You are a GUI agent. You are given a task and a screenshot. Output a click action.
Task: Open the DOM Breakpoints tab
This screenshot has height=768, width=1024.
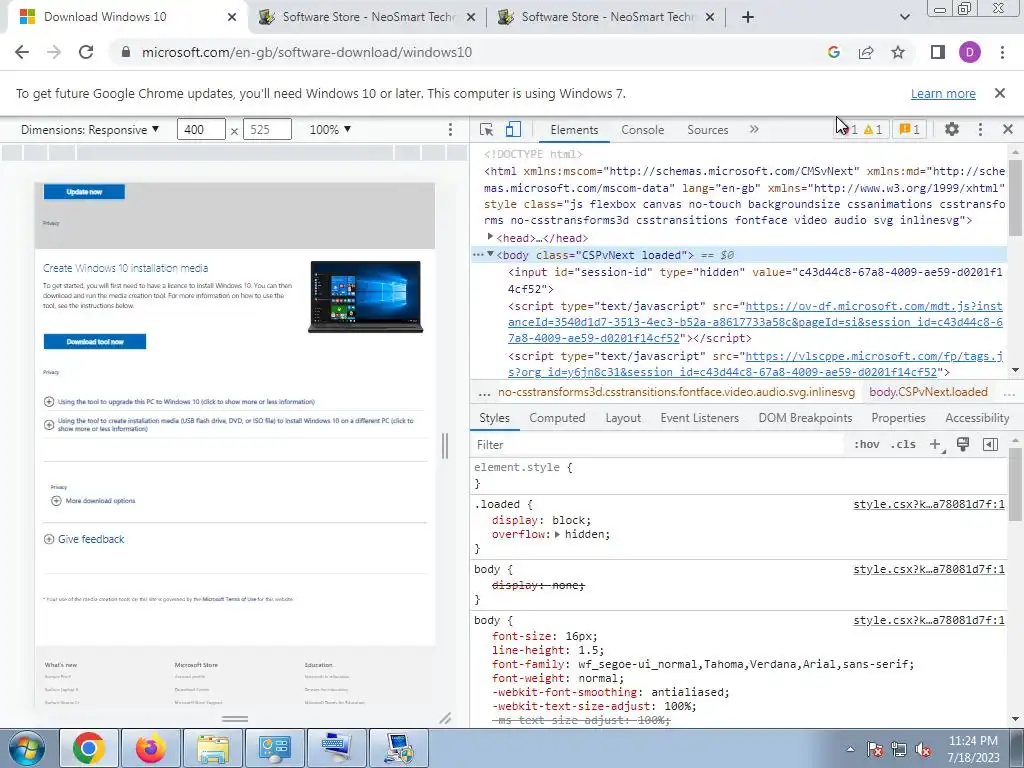(805, 418)
